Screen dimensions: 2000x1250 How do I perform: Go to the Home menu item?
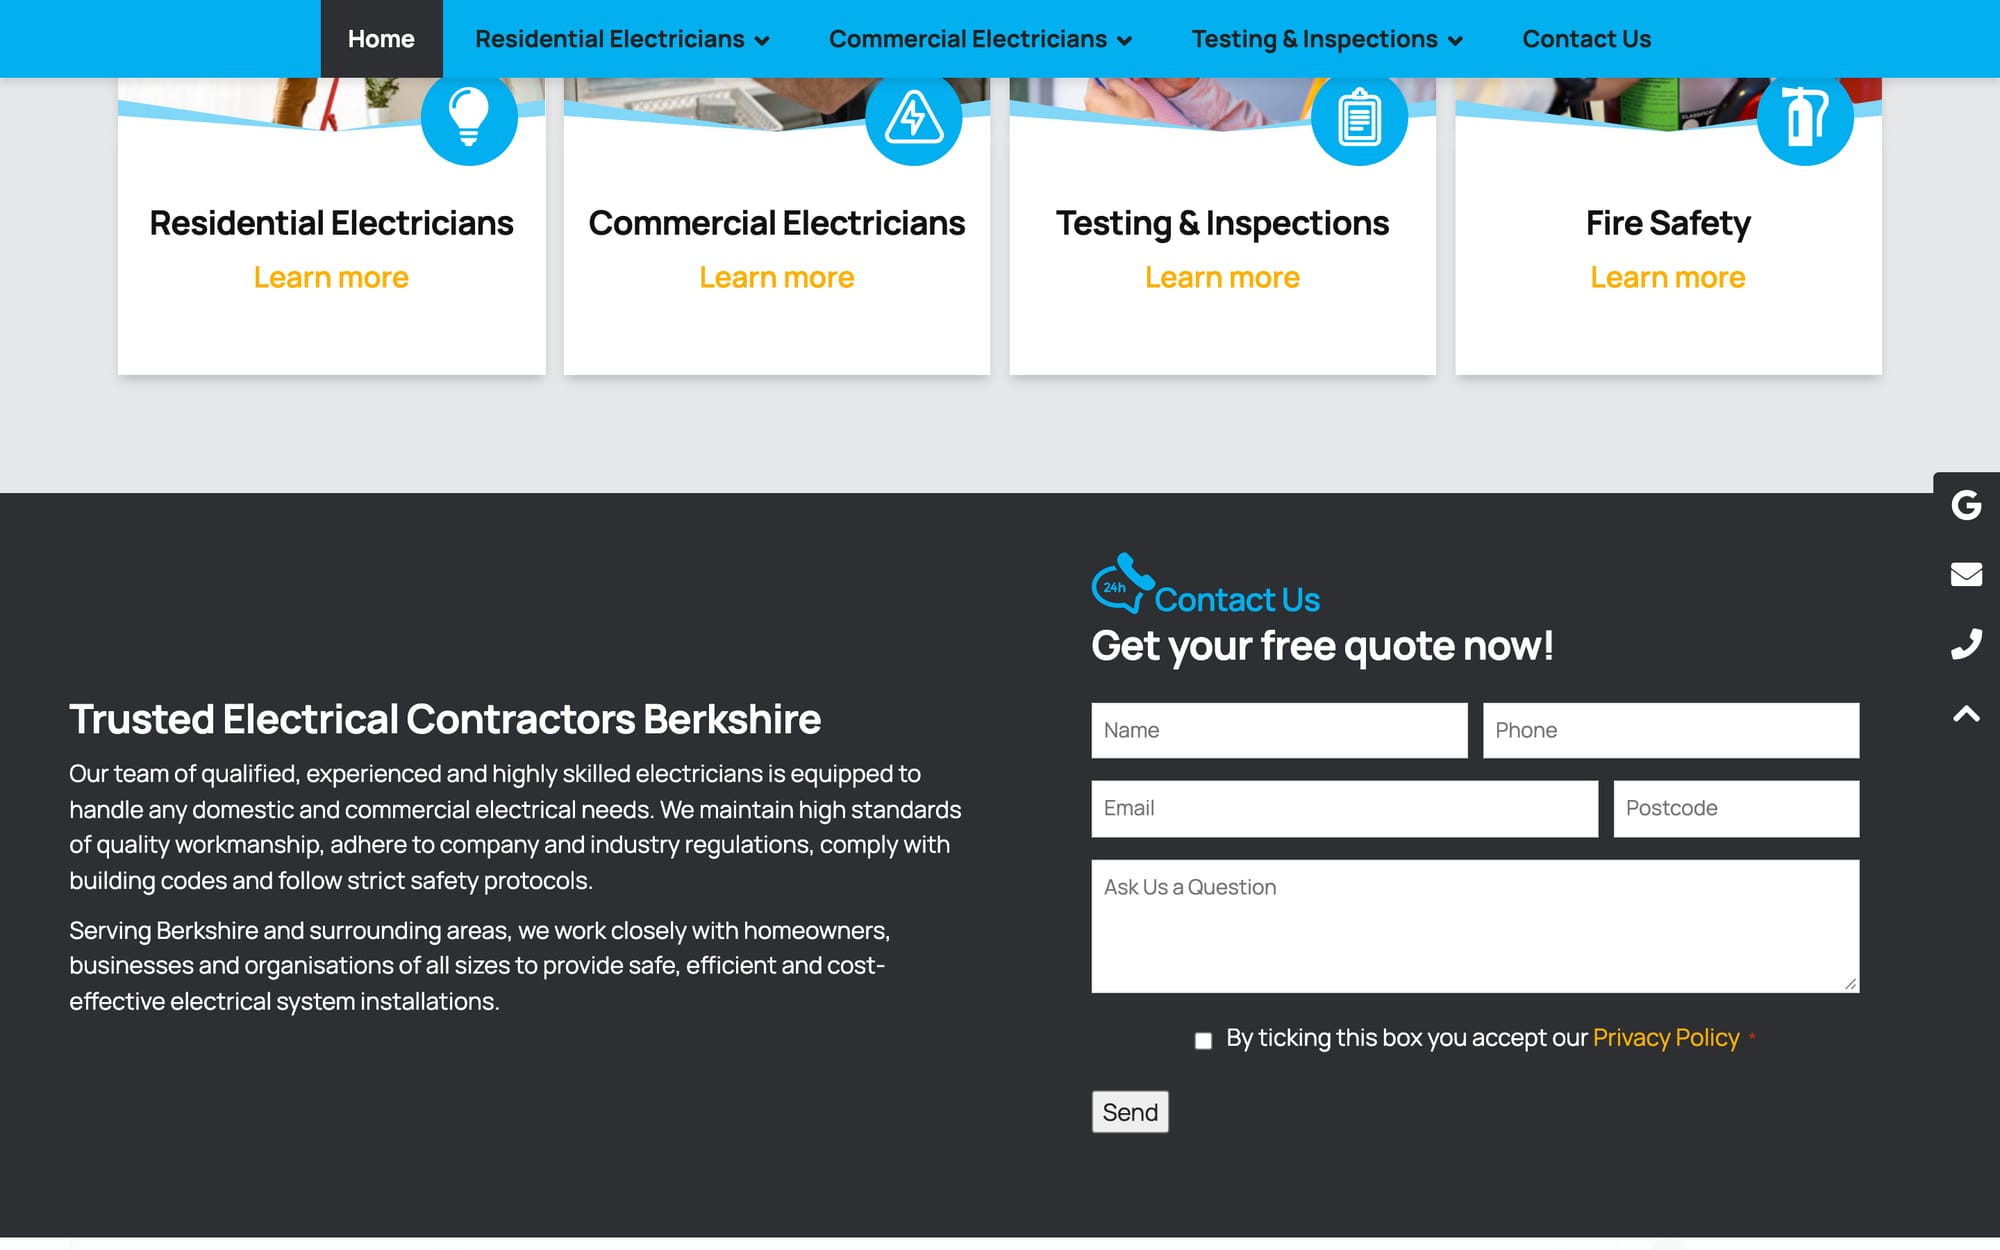tap(381, 39)
